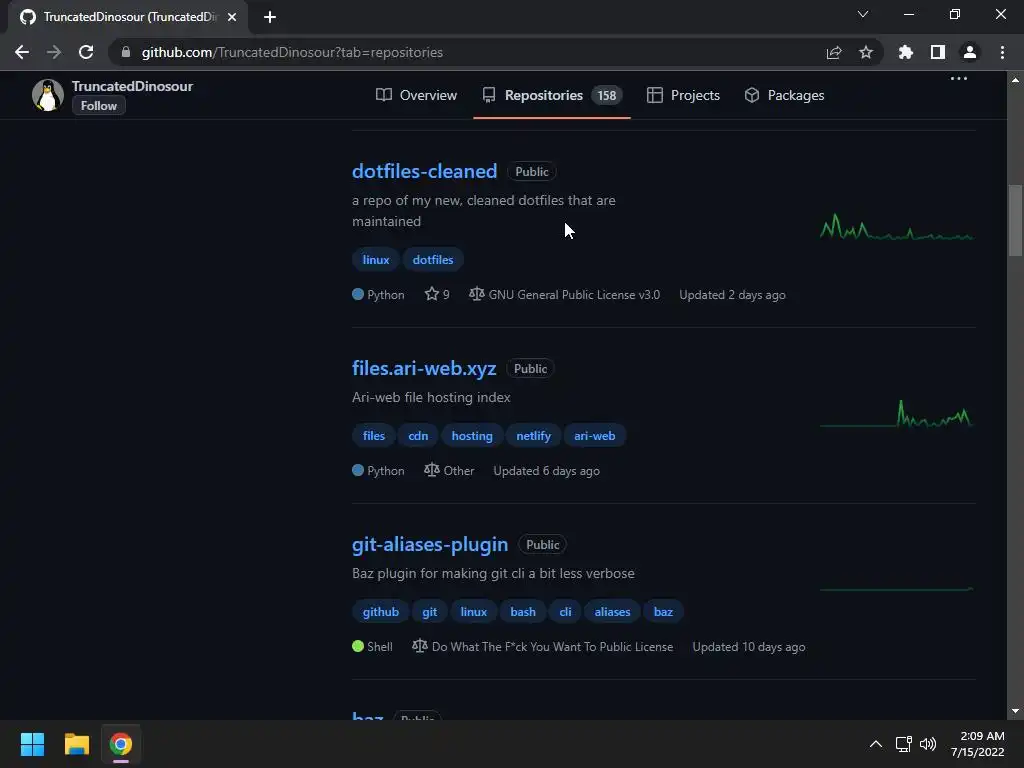Expand the tab search chevron
Screen dimensions: 1024x768
coord(863,14)
